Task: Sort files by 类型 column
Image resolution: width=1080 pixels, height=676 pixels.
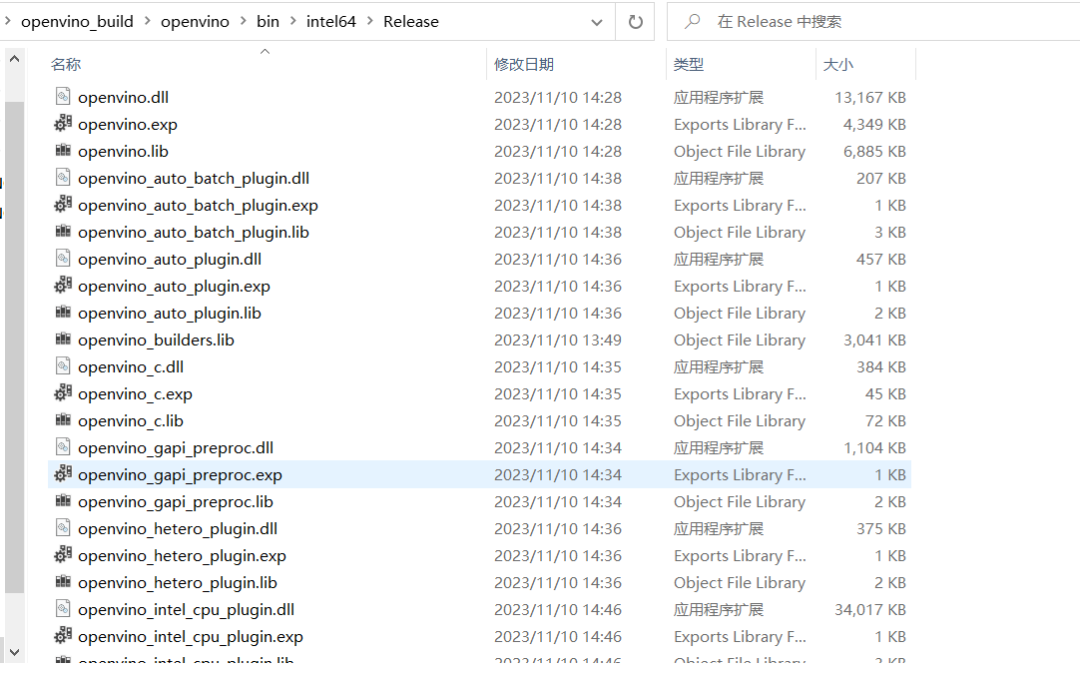Action: (689, 64)
